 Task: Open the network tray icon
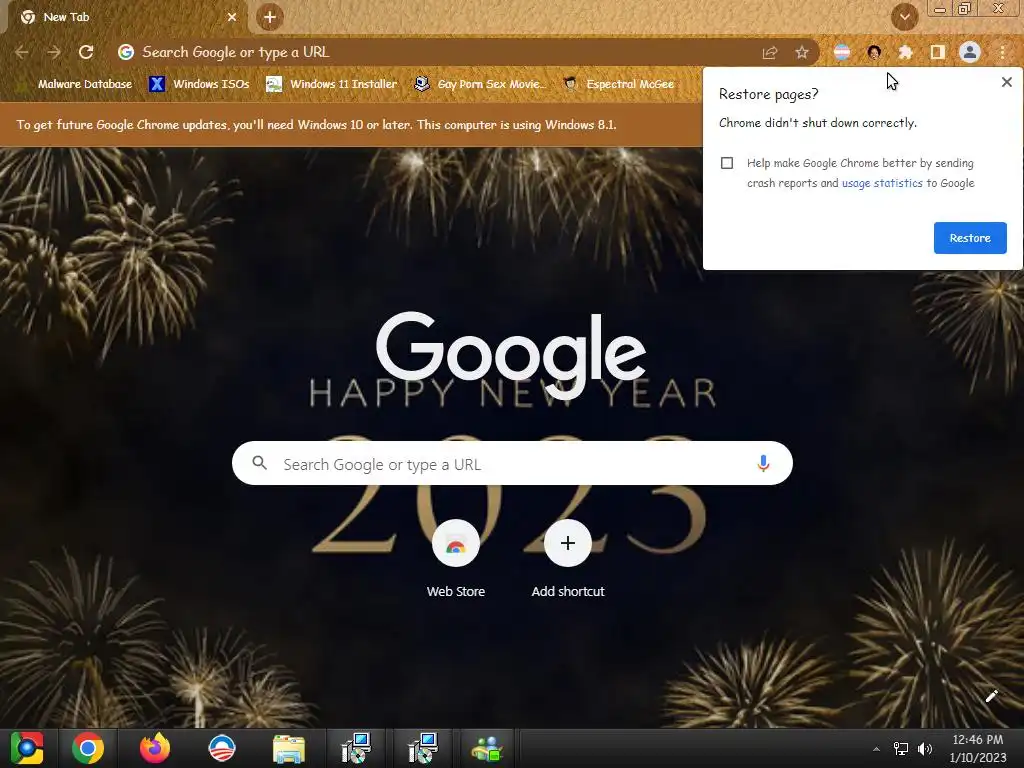[x=901, y=749]
